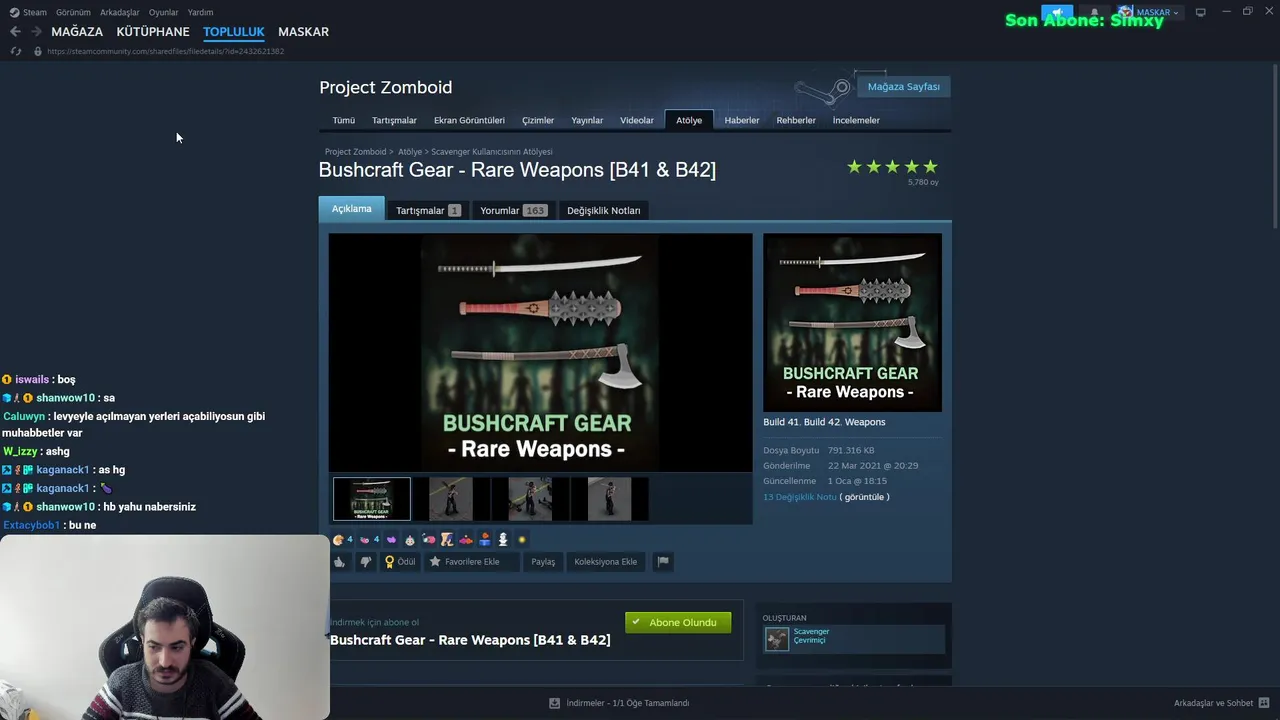Select the second screenshot thumbnail
The height and width of the screenshot is (720, 1280).
click(451, 499)
